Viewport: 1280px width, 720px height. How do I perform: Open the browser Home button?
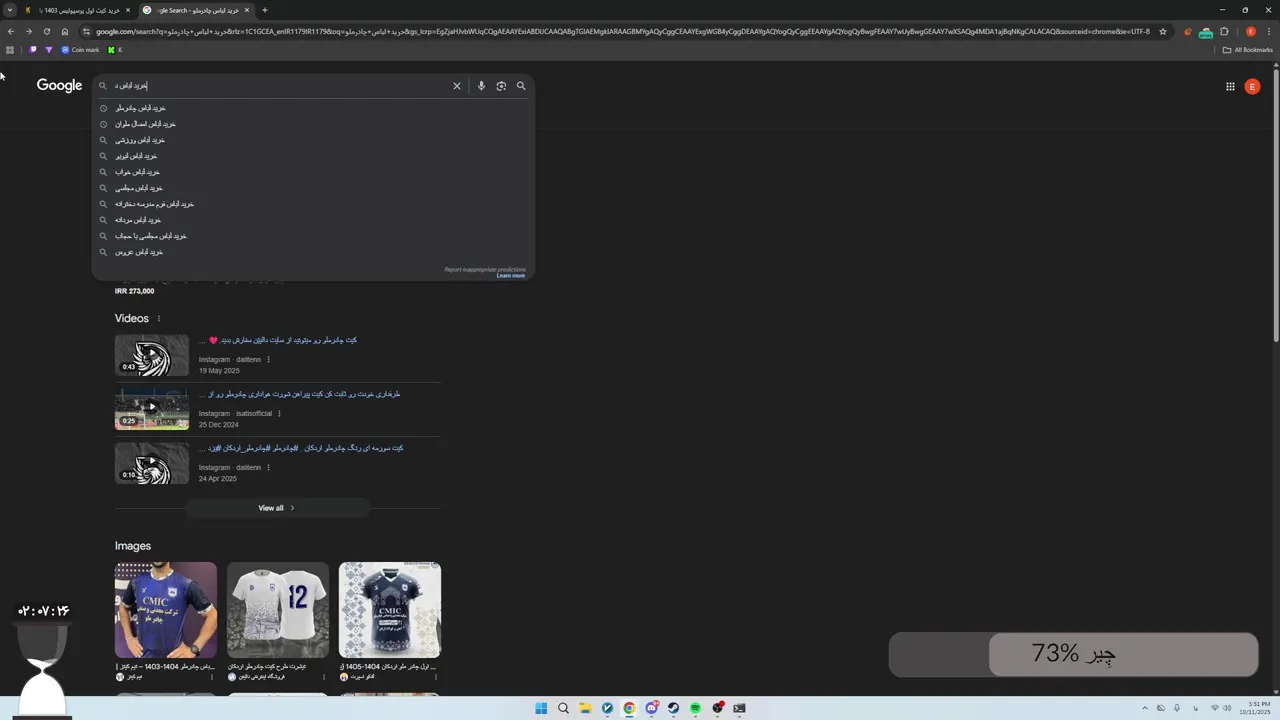coord(65,31)
